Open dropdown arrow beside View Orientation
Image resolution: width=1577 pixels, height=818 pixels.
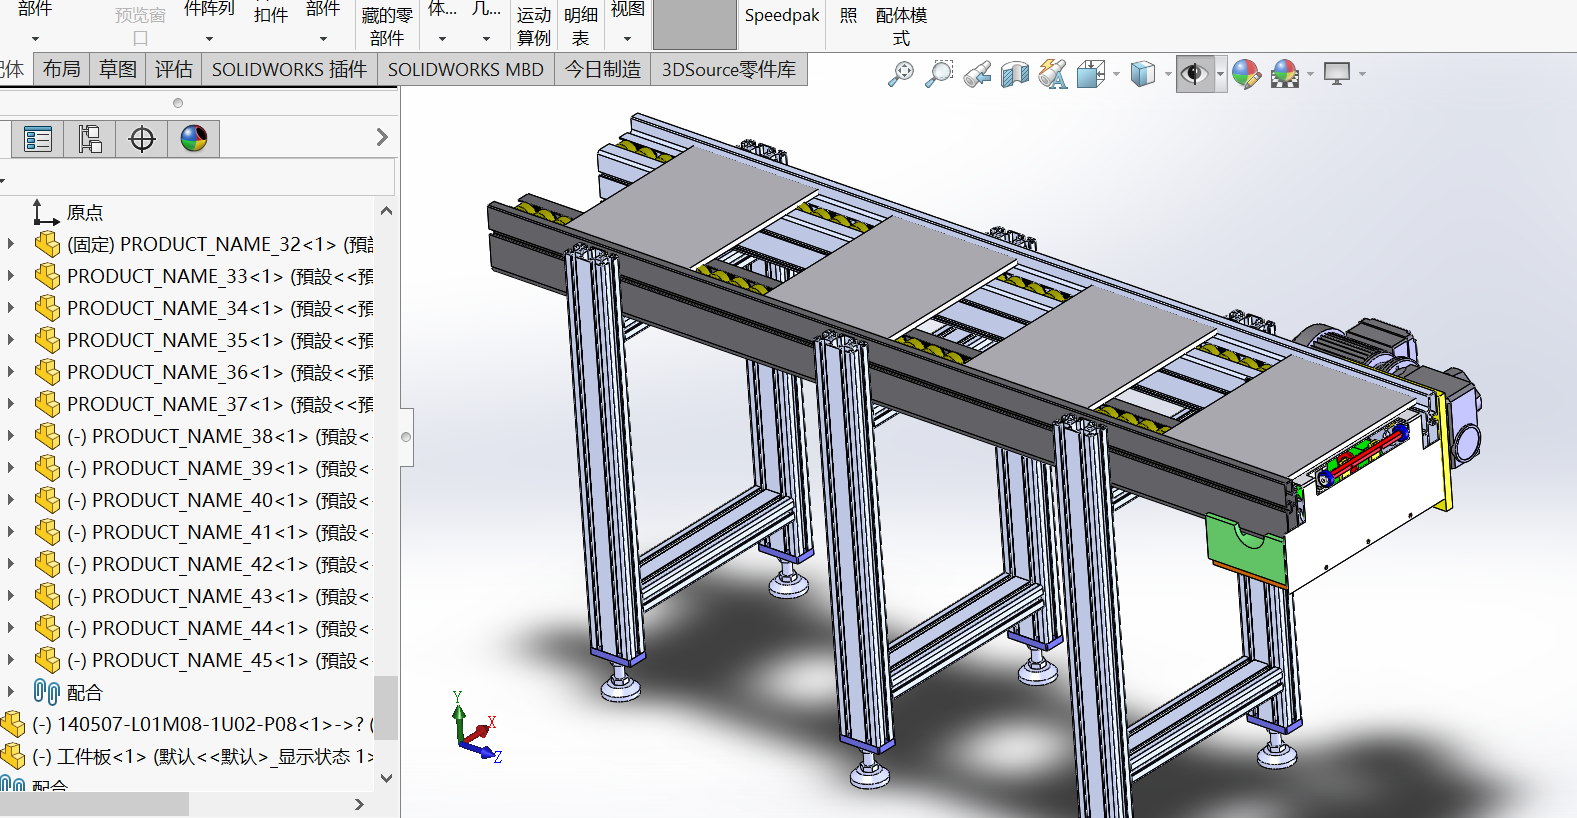(1115, 74)
